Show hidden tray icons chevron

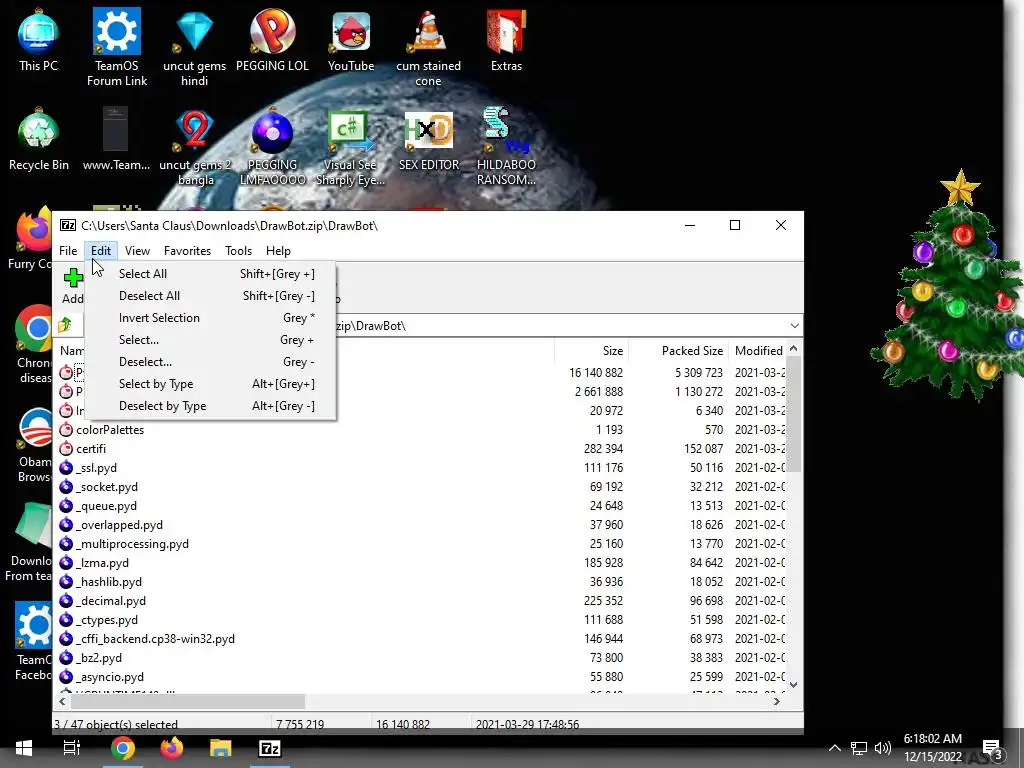[835, 748]
